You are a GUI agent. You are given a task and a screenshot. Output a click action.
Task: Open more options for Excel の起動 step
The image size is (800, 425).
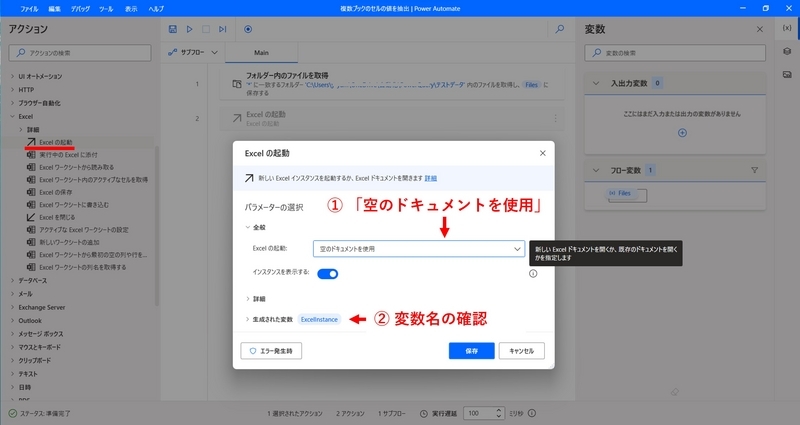point(555,118)
